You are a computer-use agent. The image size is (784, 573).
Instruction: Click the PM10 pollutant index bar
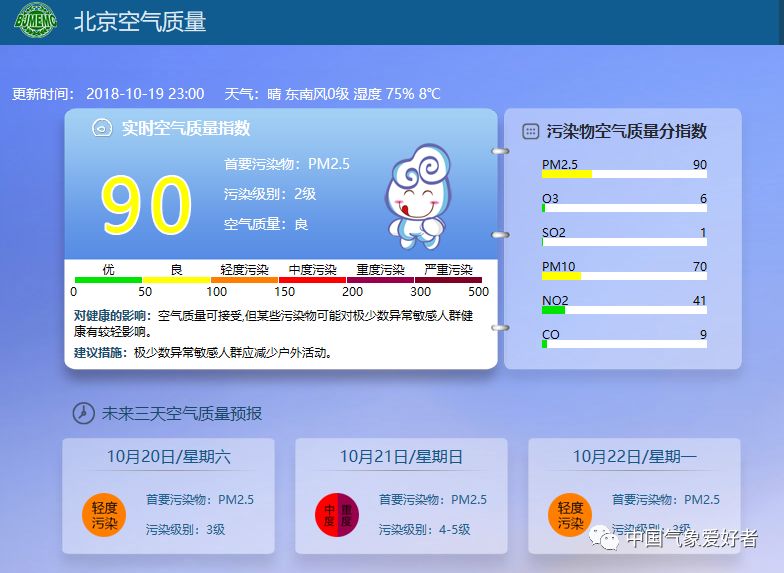pos(562,276)
